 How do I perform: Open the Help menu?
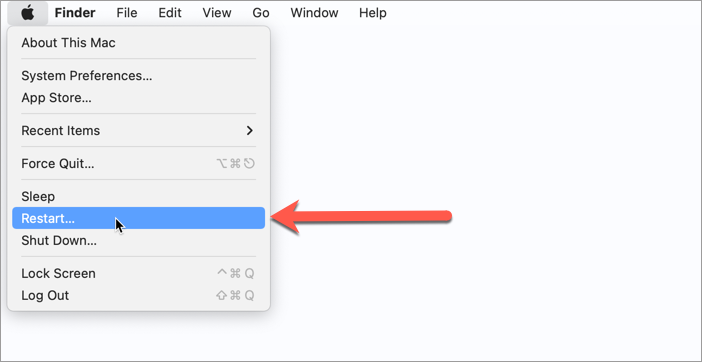tap(372, 13)
